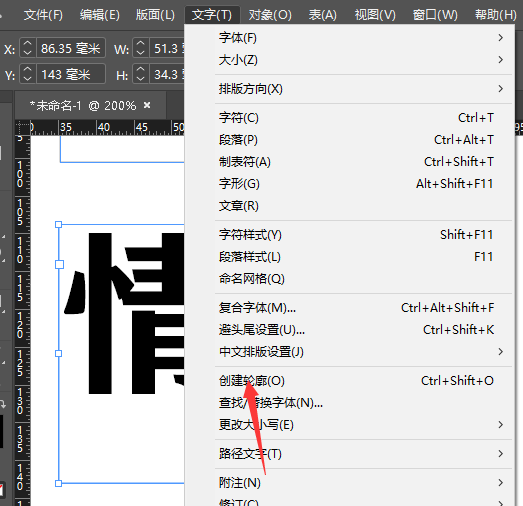
Task: Click the large black glyph on canvas
Action: (x=124, y=314)
